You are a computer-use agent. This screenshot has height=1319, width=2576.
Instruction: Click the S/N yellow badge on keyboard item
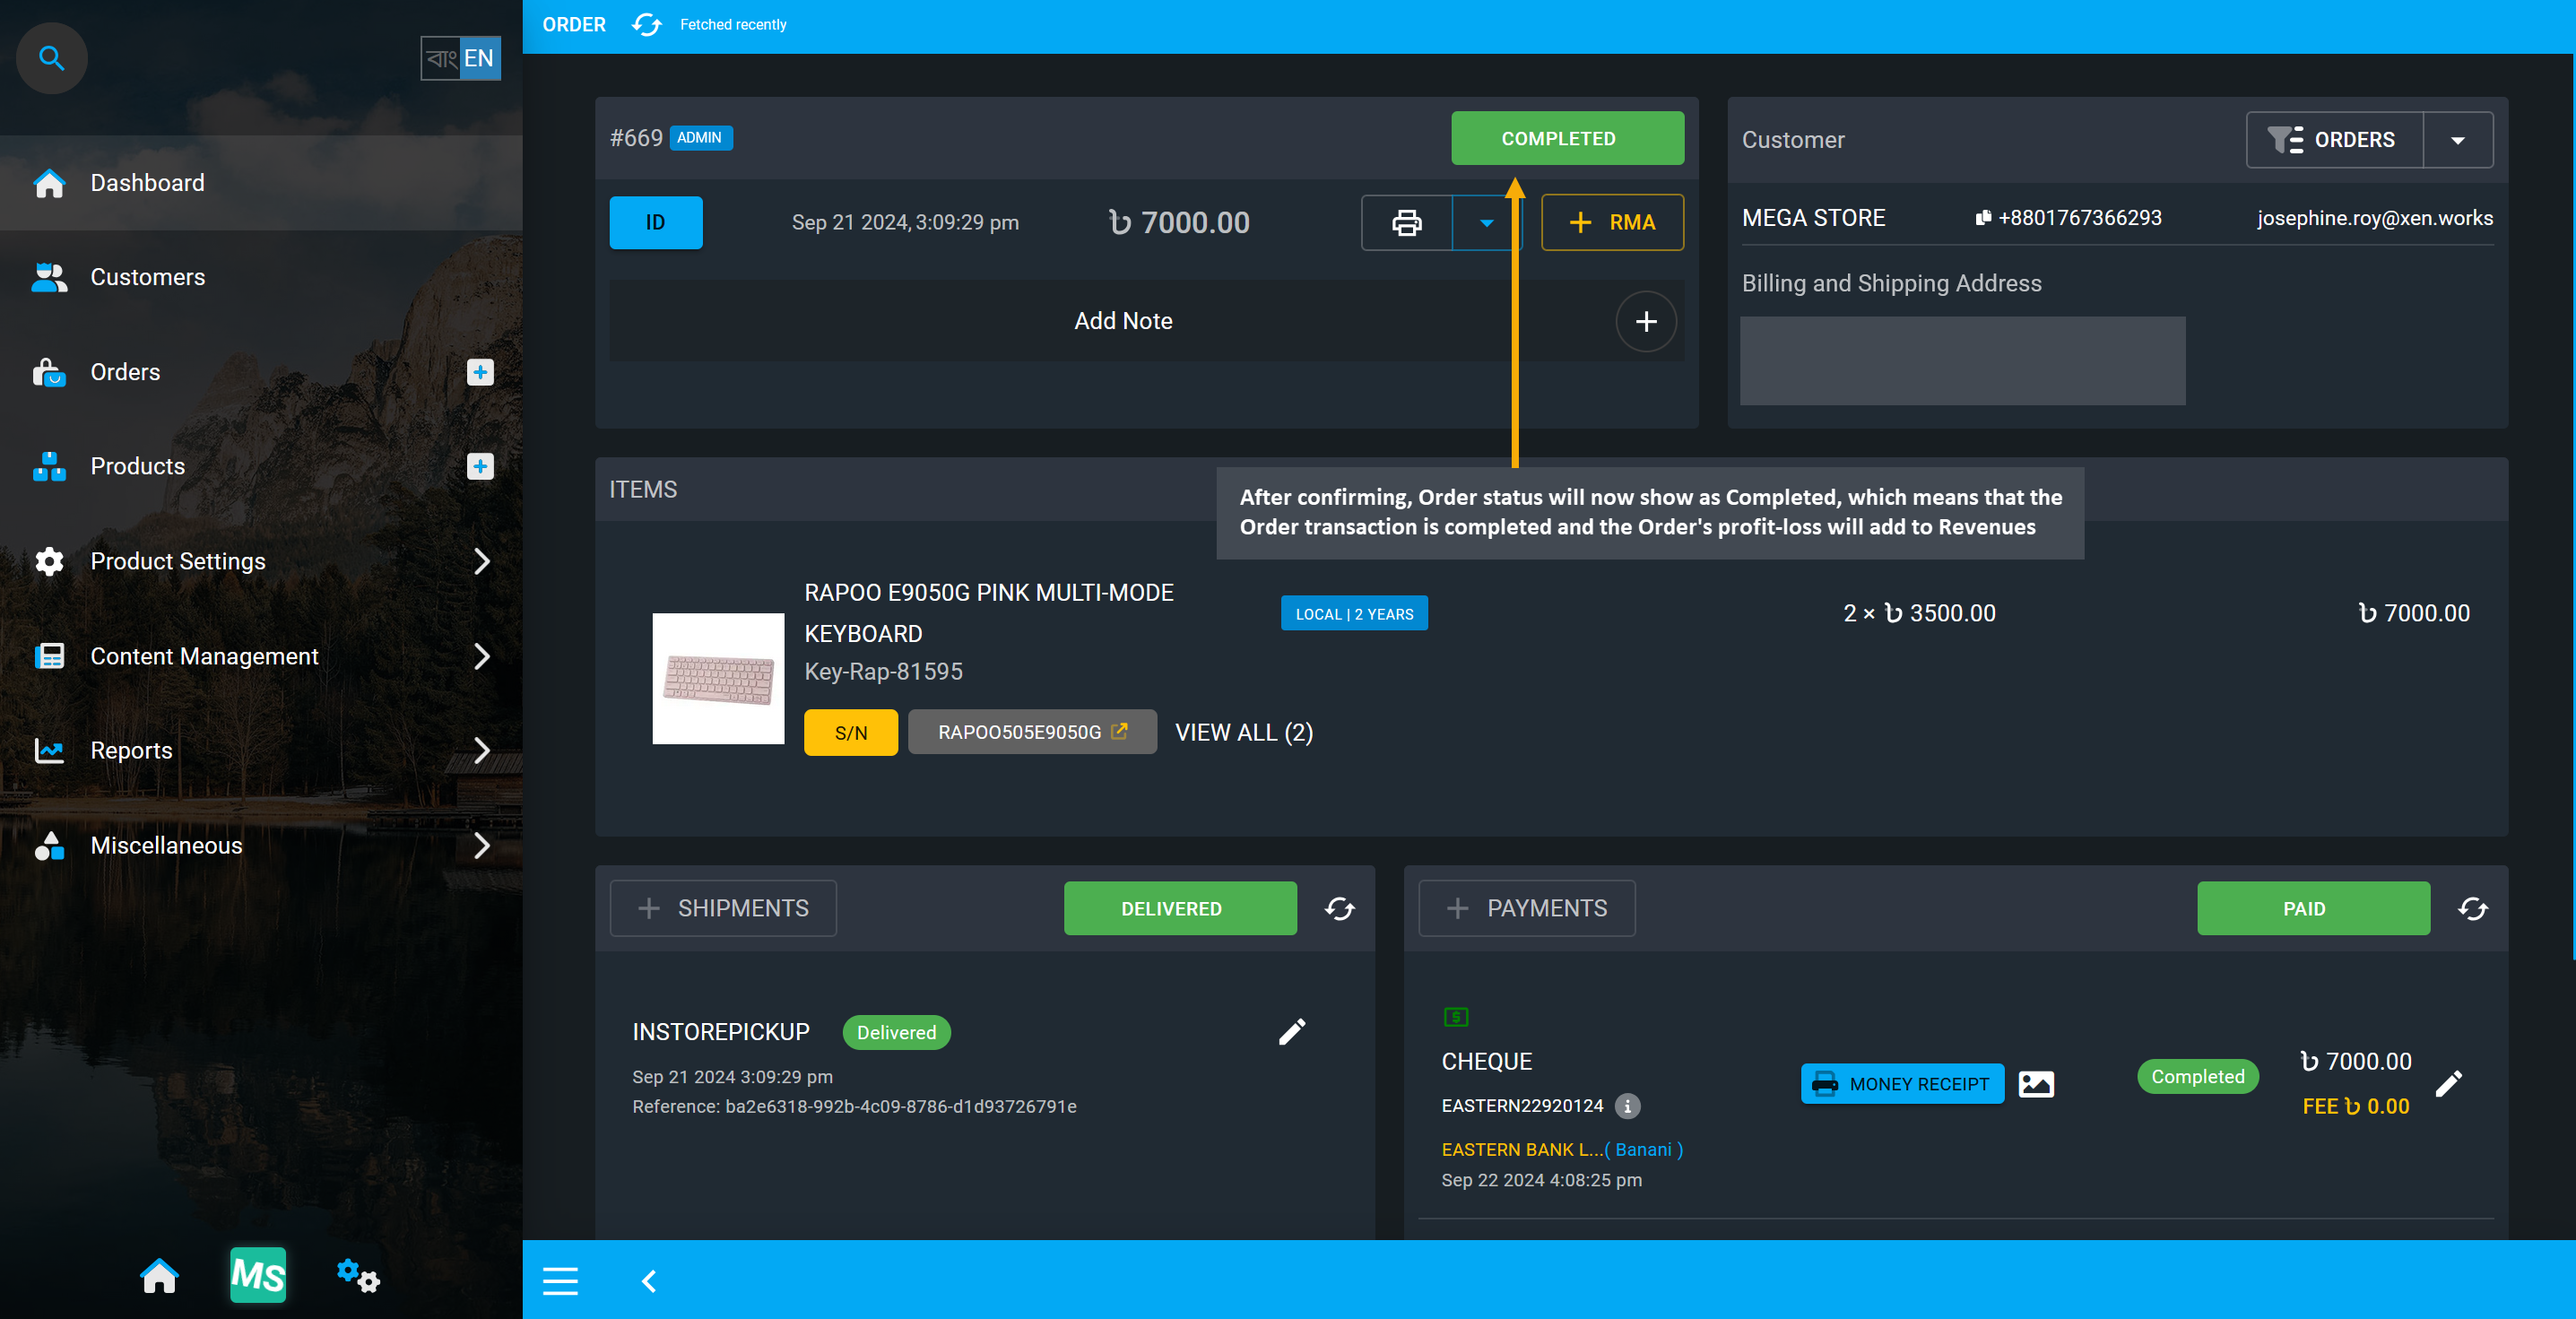(851, 732)
